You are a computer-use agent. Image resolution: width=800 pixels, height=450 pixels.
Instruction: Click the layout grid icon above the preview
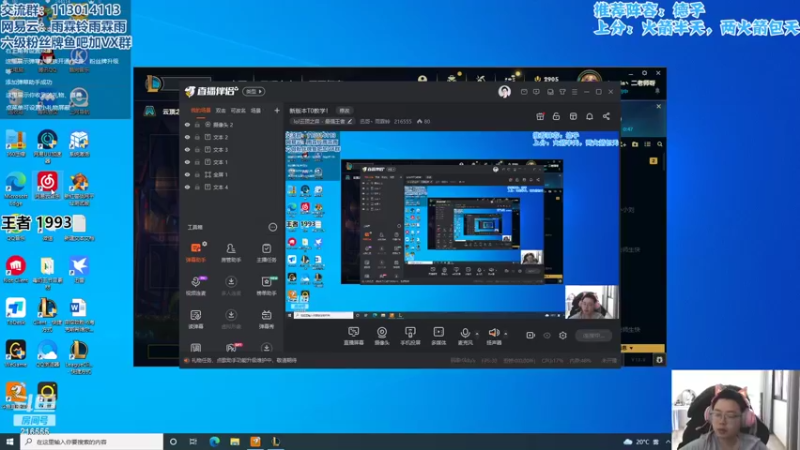coord(573,116)
